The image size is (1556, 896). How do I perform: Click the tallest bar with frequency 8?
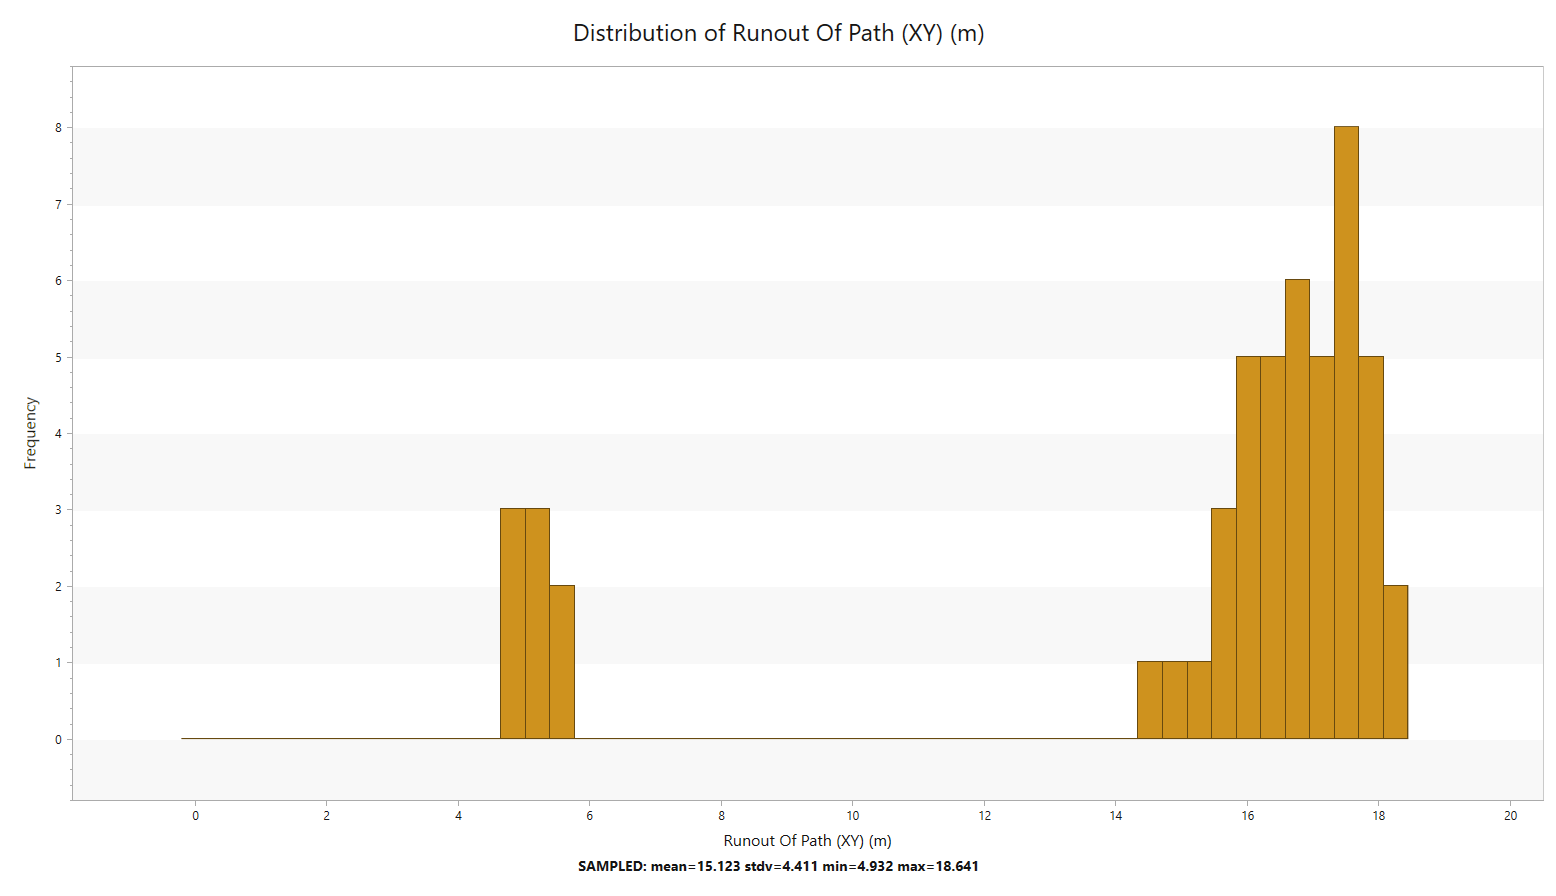point(1346,432)
